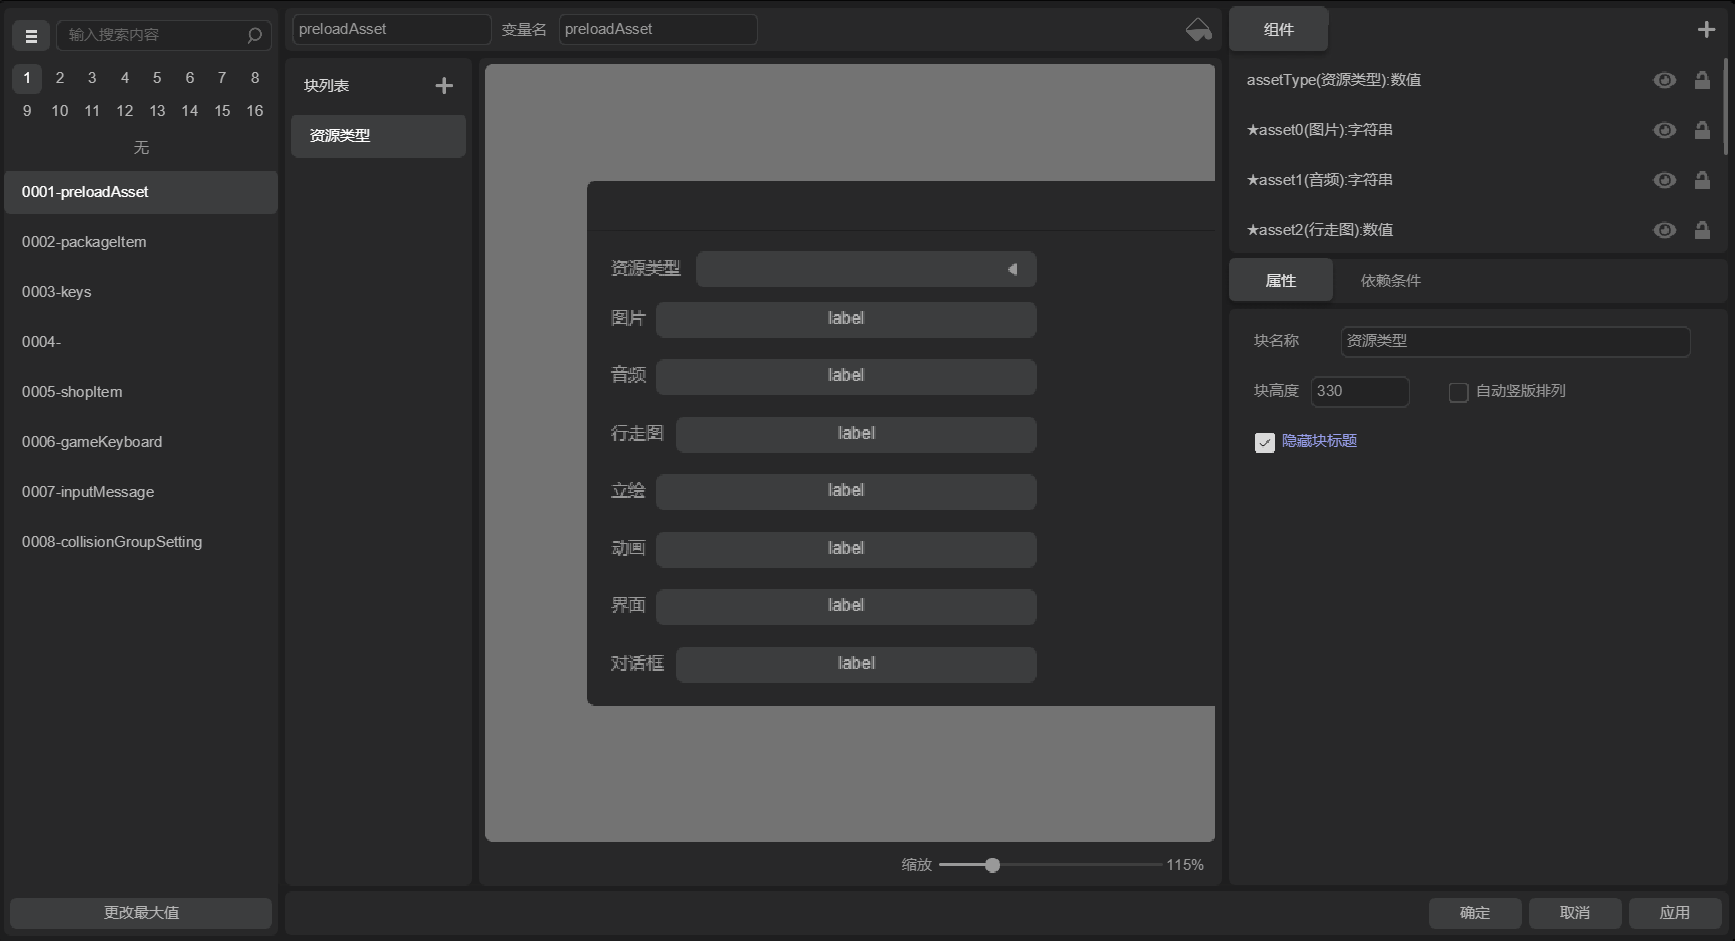Screen dimensions: 1735x941
Task: Lock the asset1(音频) component
Action: [1702, 180]
